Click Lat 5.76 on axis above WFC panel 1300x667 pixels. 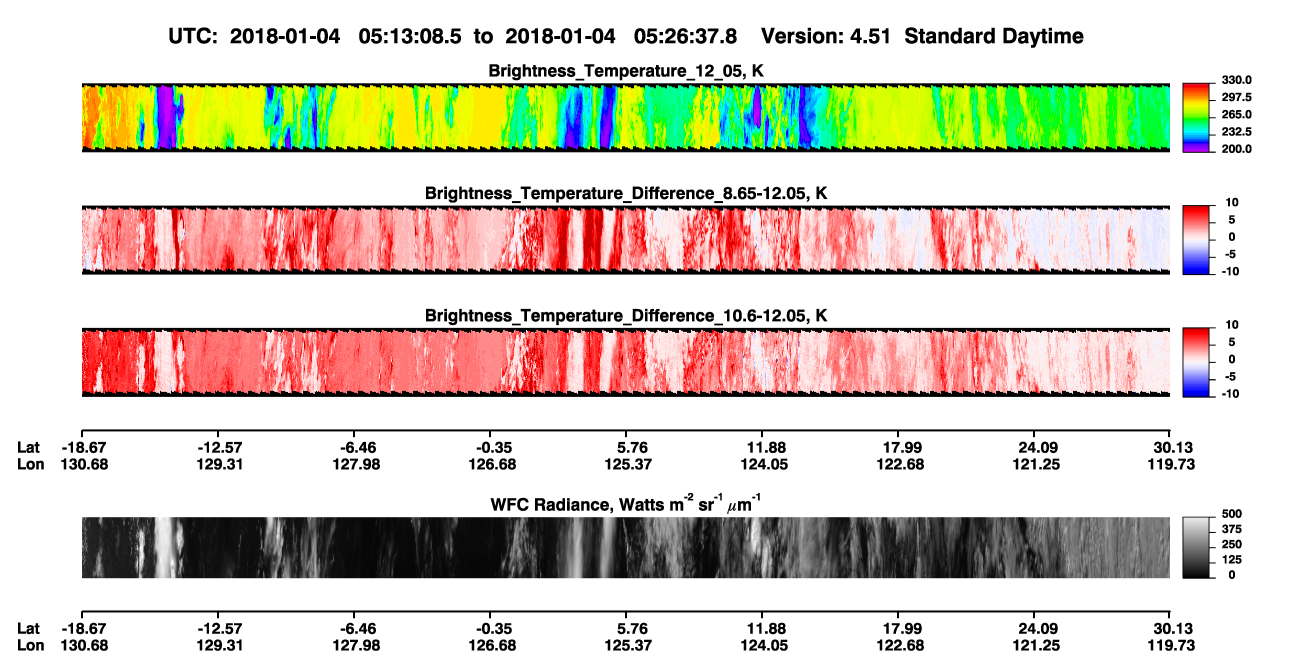pos(626,447)
